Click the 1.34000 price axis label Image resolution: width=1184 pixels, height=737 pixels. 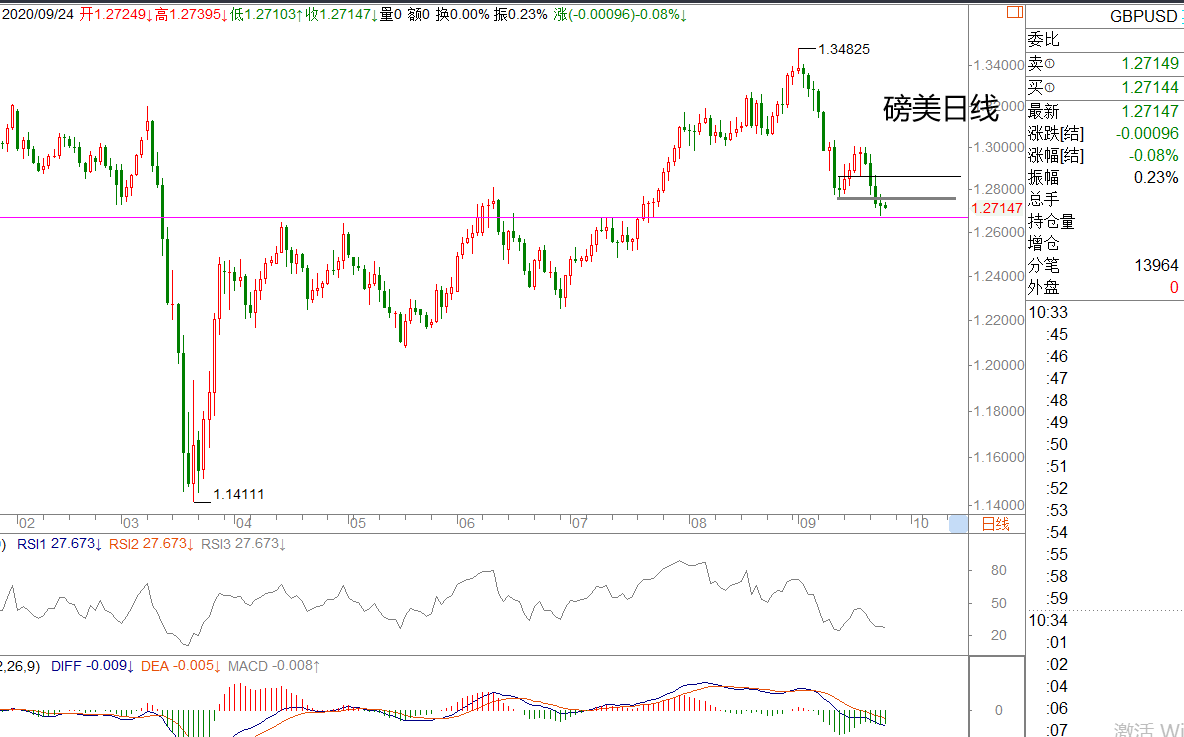(998, 66)
